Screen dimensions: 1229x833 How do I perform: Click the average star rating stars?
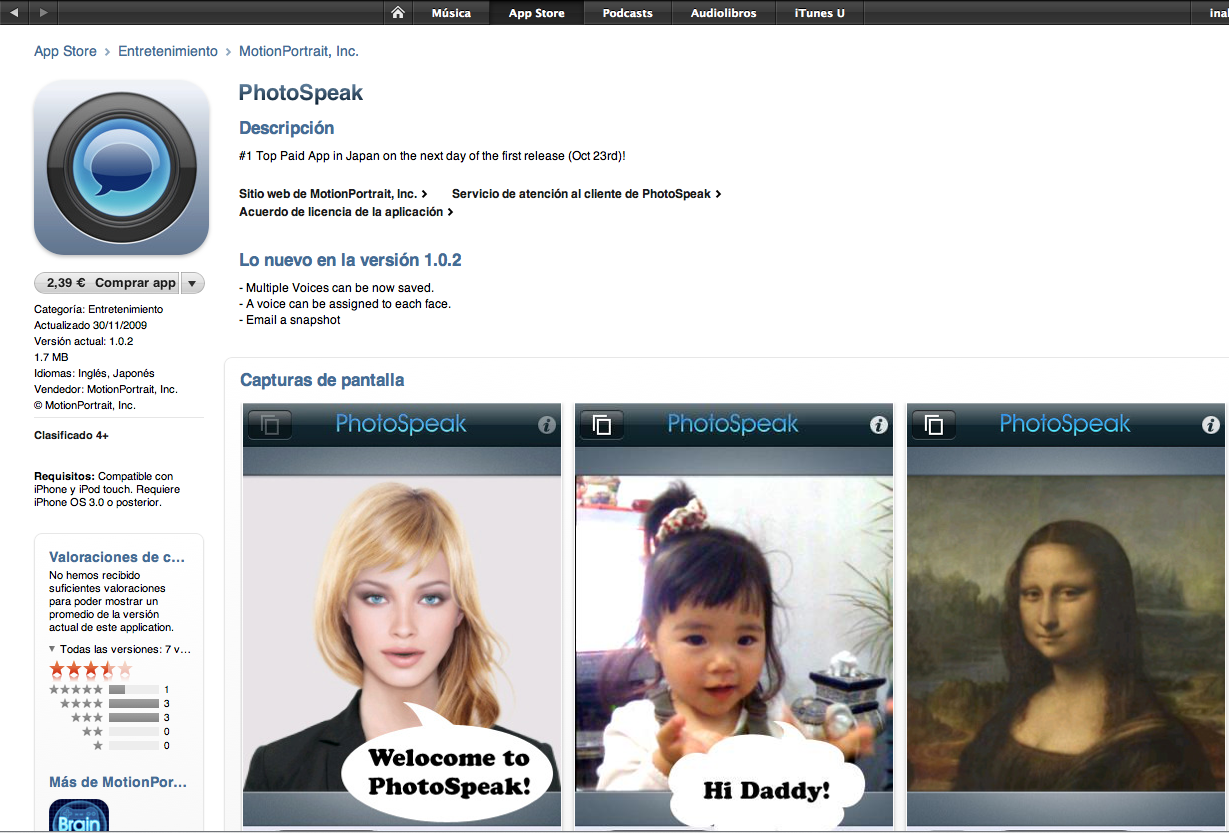coord(91,669)
